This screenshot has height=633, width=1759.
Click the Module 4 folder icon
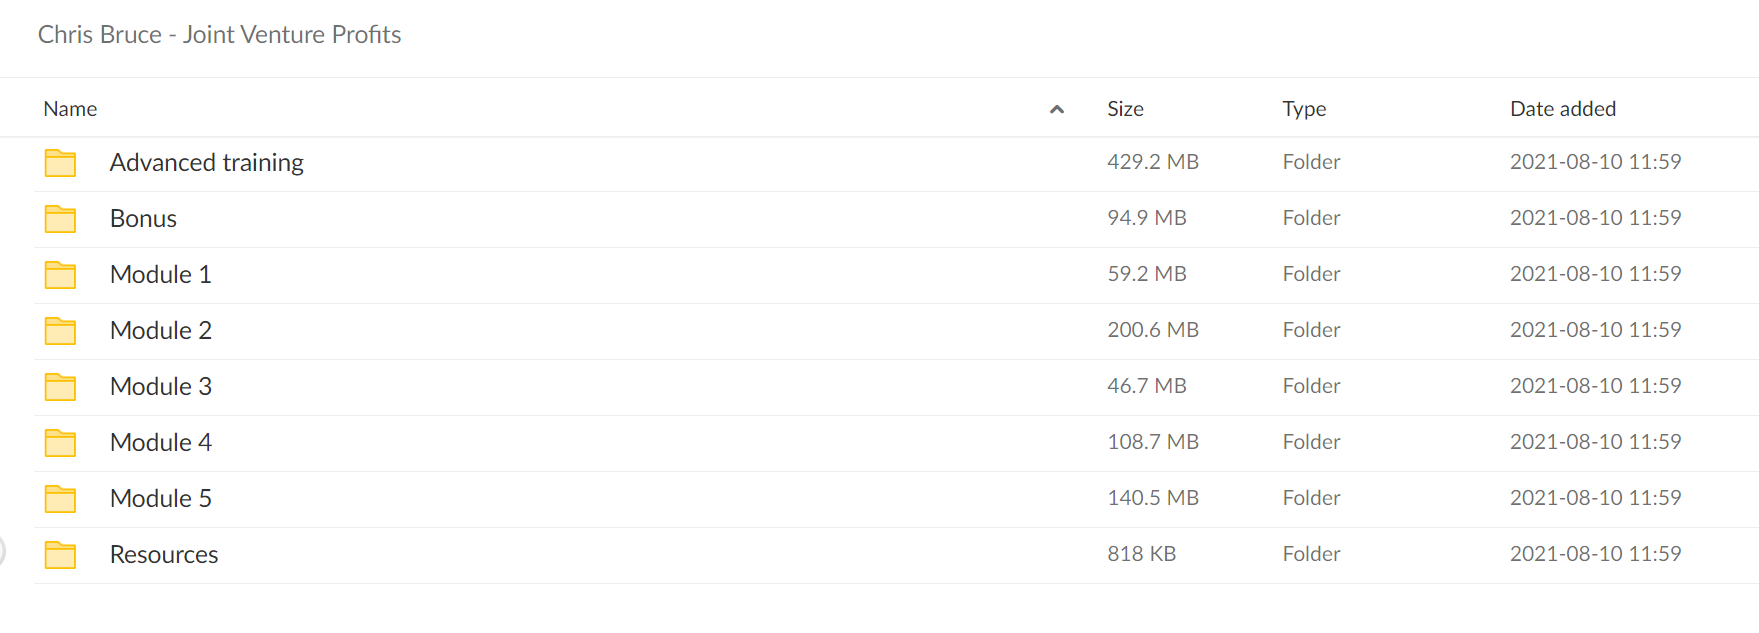(60, 443)
